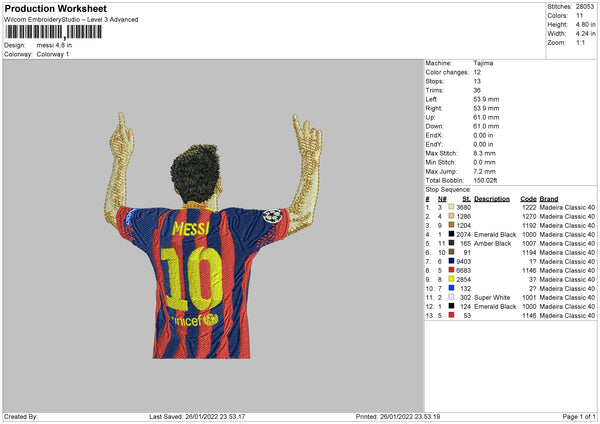This screenshot has height=424, width=600.
Task: Select stitch count 6683 in row 8
Action: (463, 271)
